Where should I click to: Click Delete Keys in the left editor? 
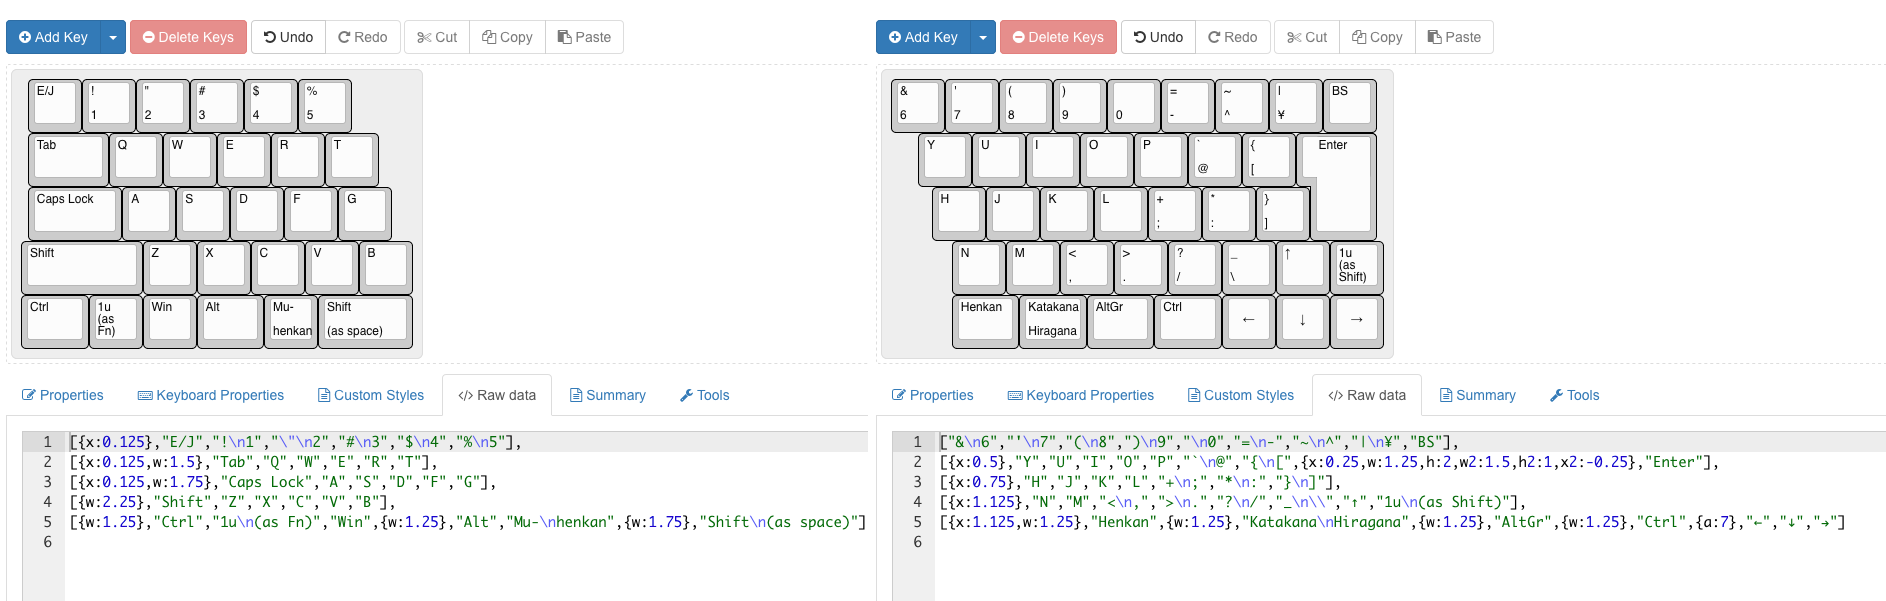click(x=188, y=37)
